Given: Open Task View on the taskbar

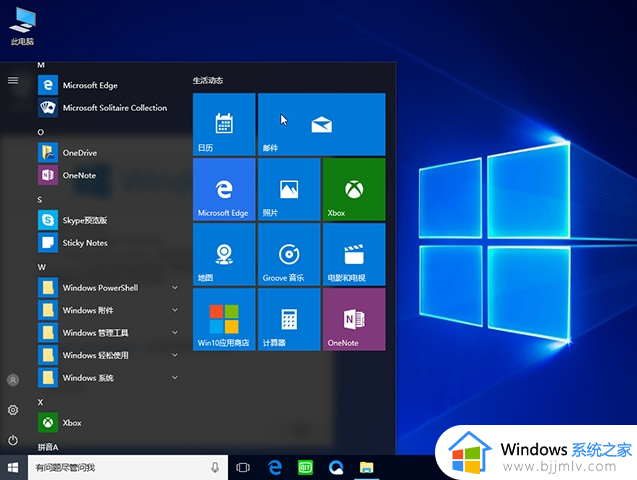Looking at the screenshot, I should point(243,467).
